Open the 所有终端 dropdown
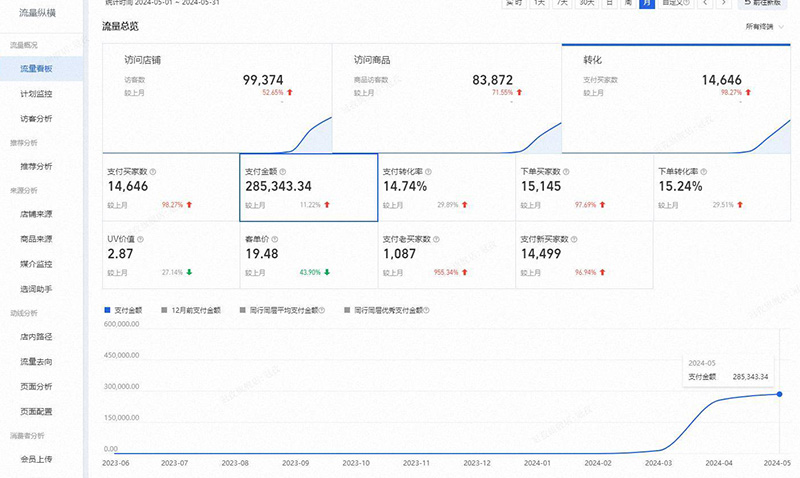 764,27
